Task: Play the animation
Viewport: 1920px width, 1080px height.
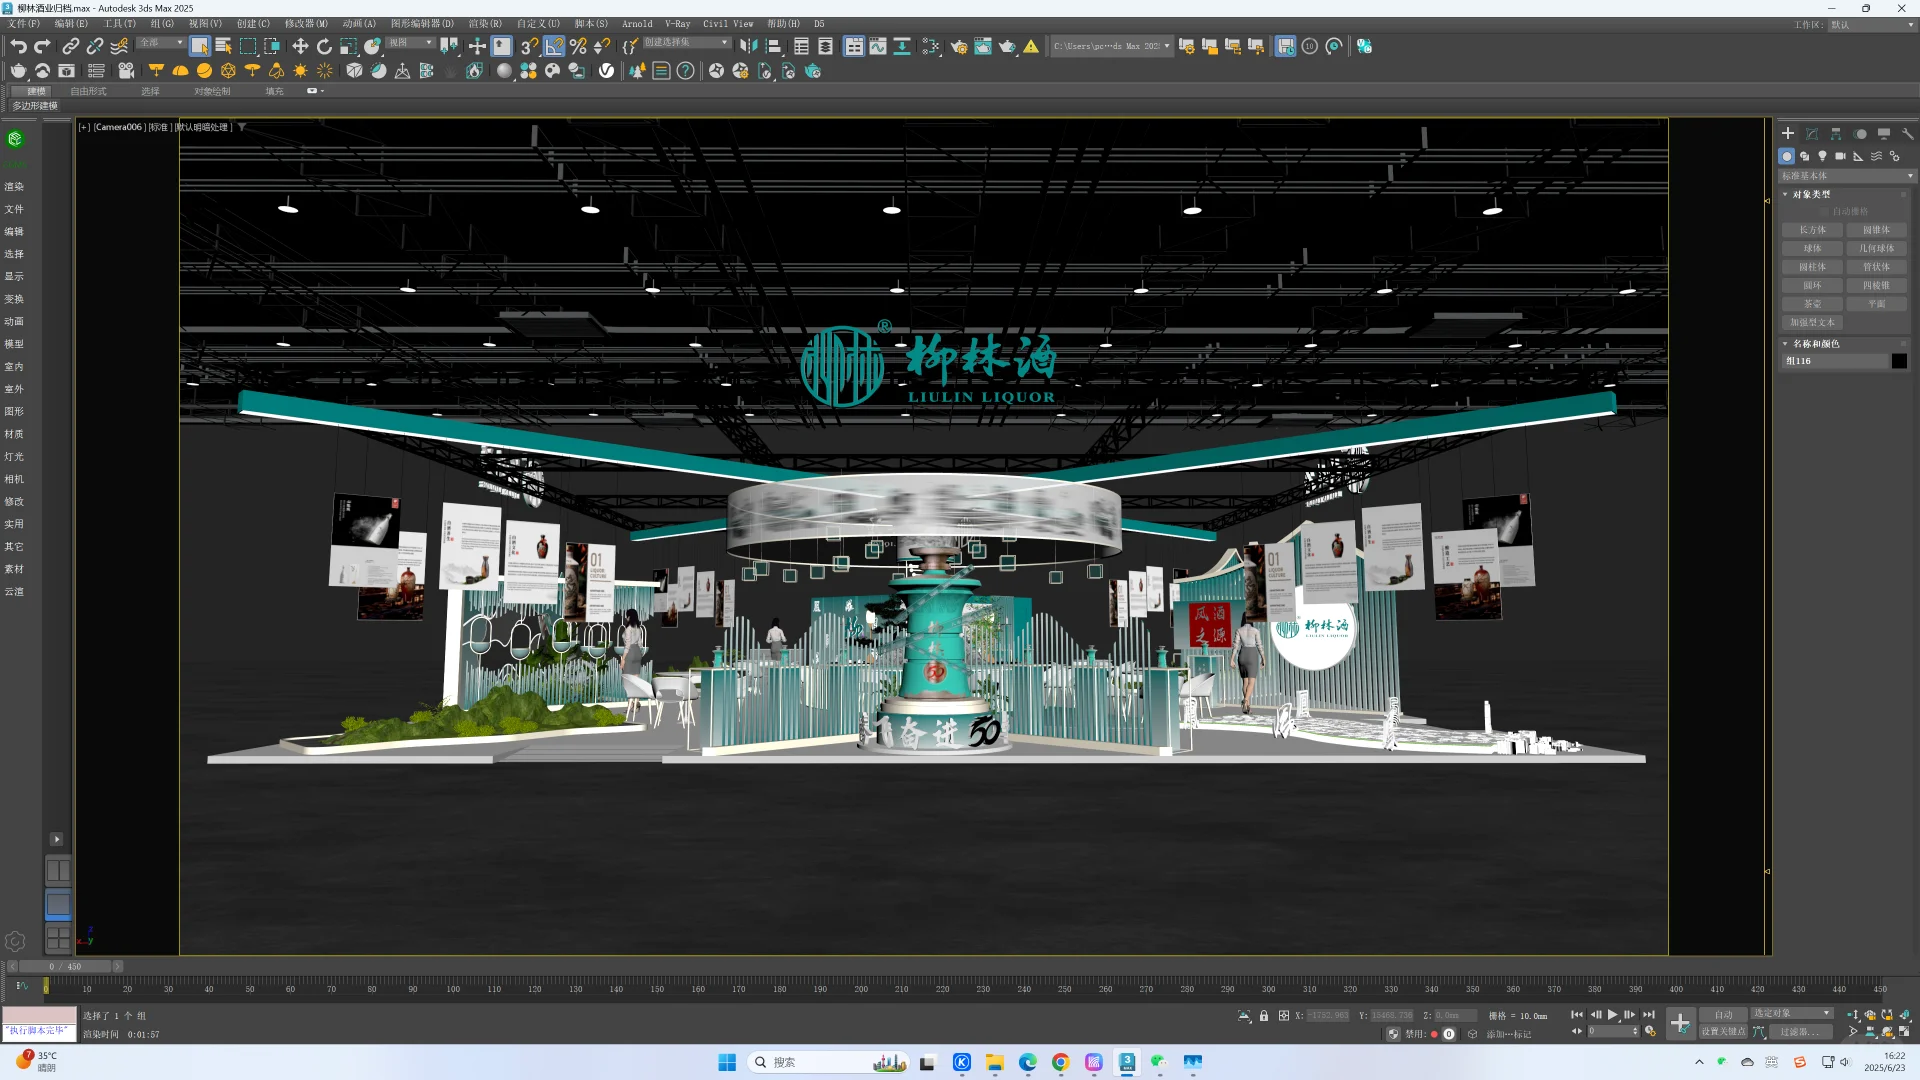Action: 1613,1015
